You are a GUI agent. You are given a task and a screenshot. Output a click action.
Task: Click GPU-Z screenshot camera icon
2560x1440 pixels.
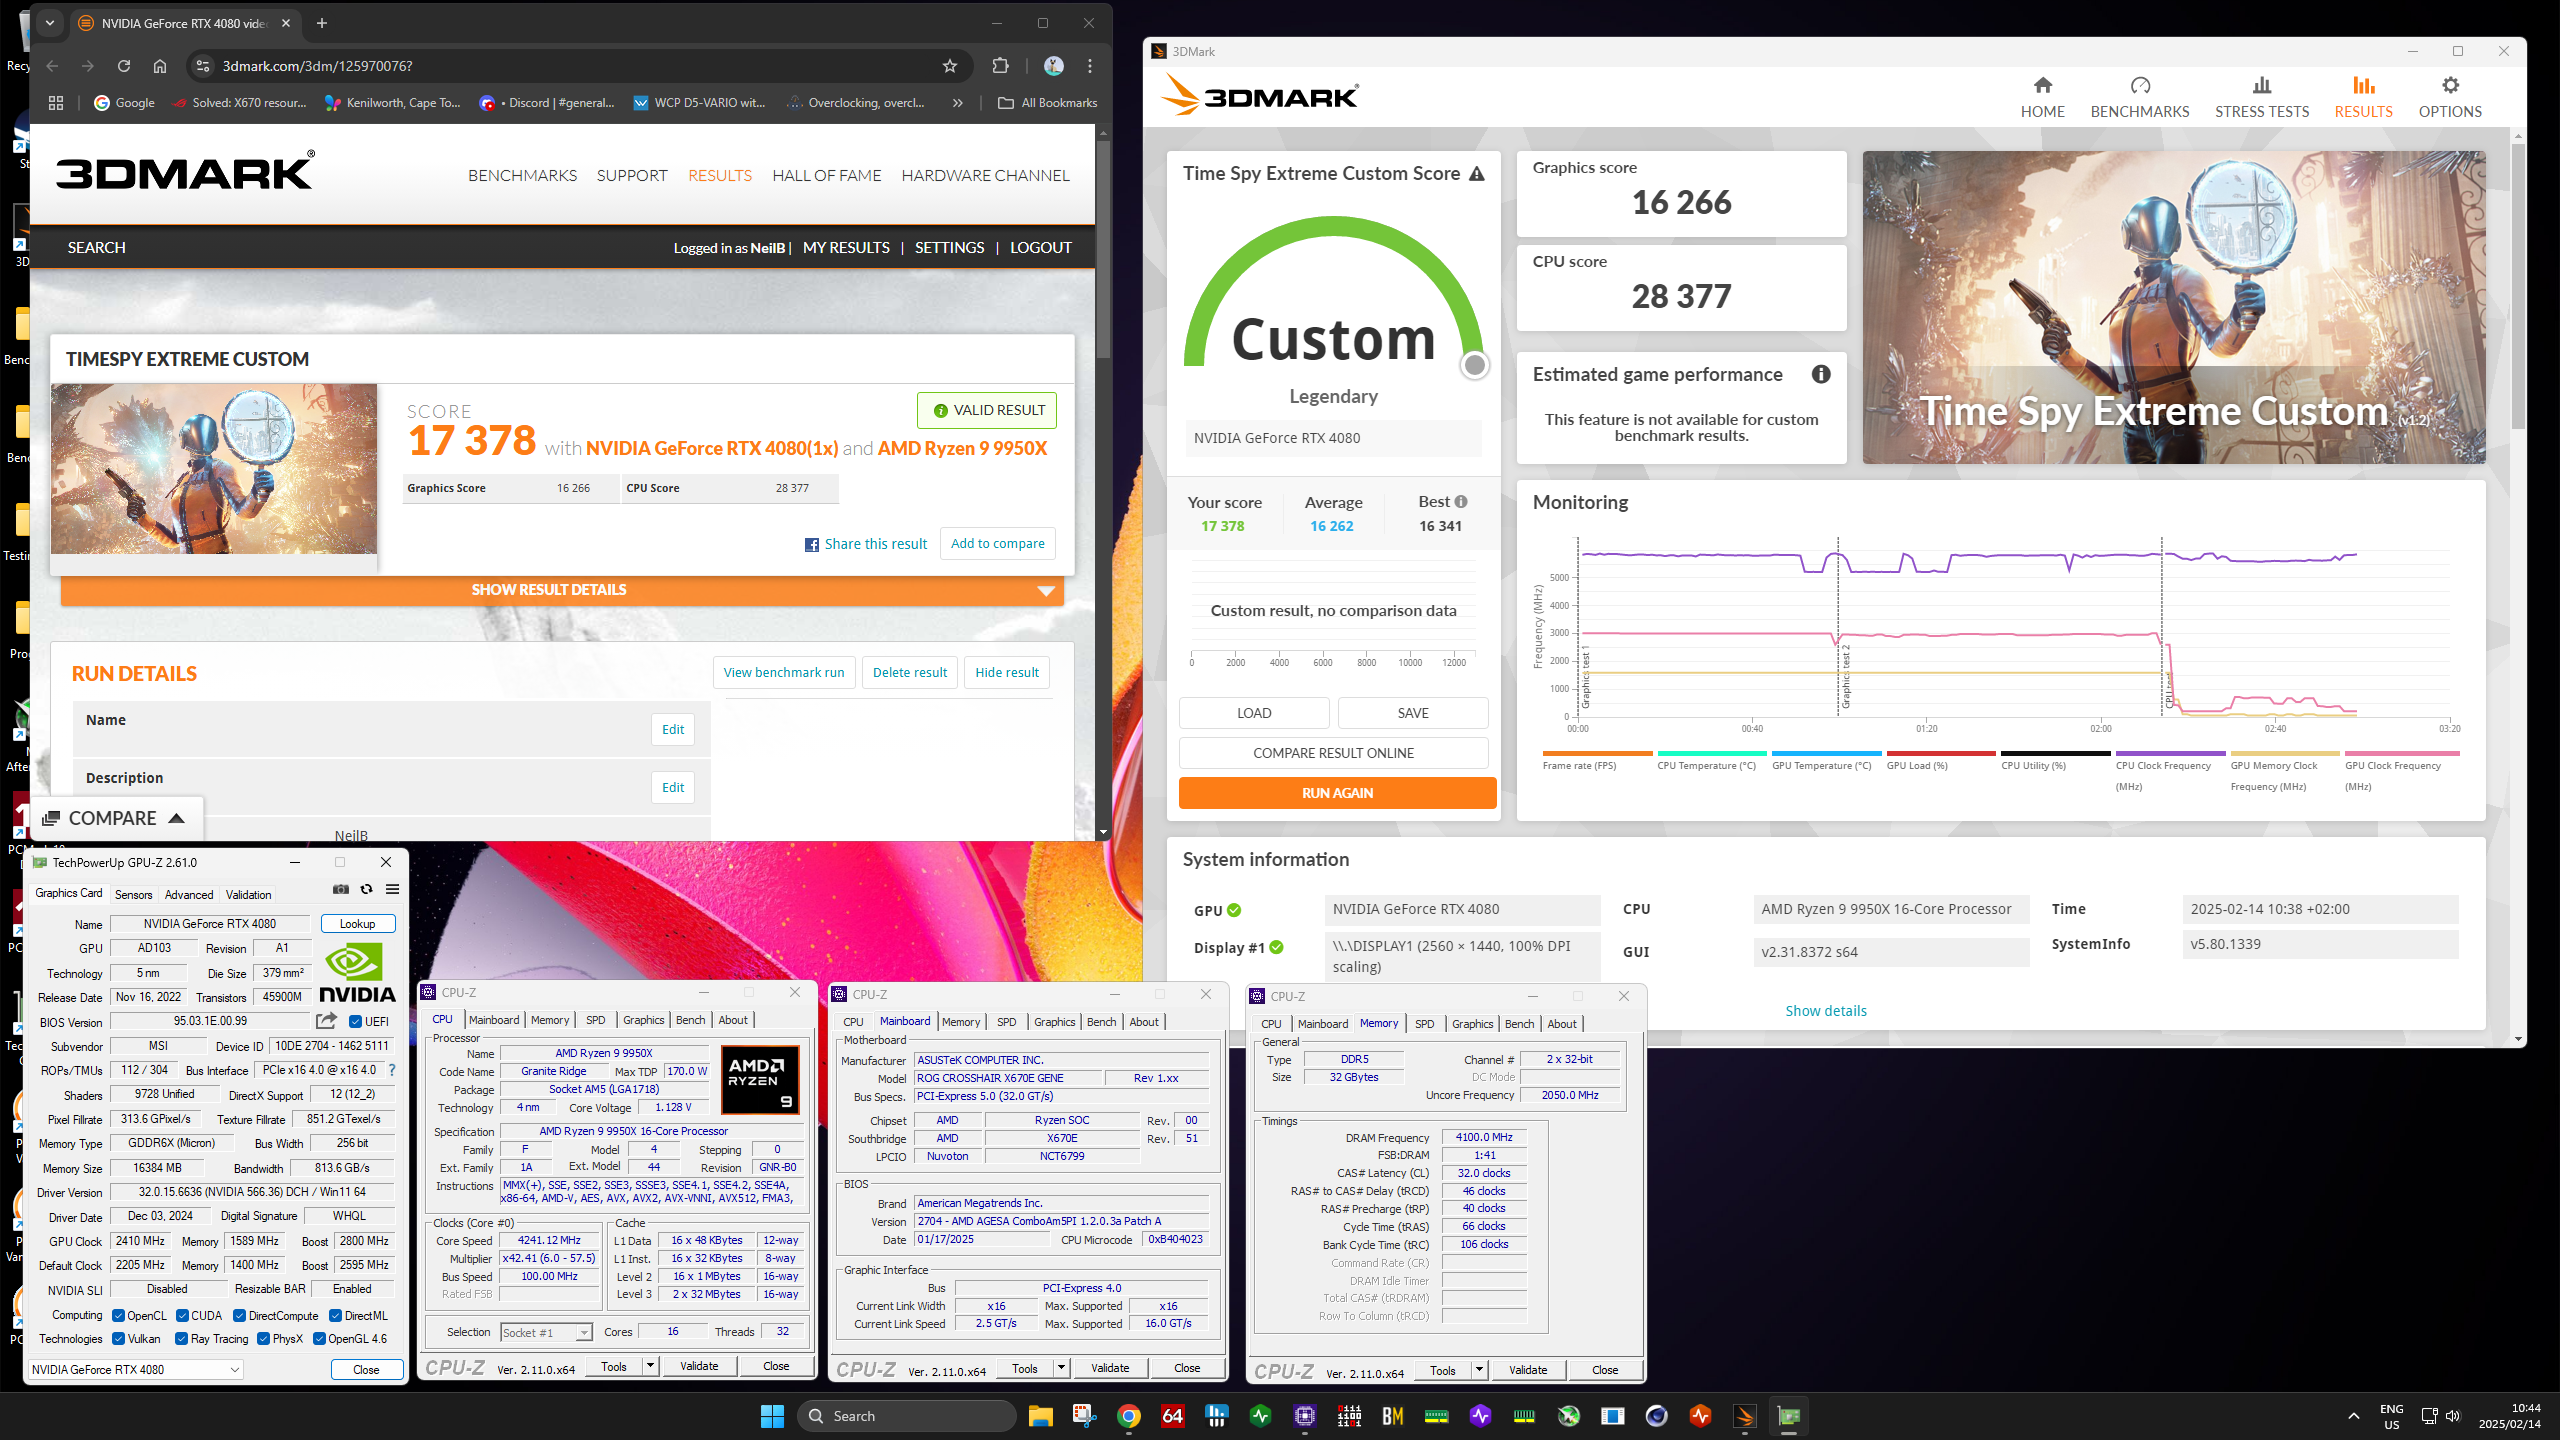point(341,889)
